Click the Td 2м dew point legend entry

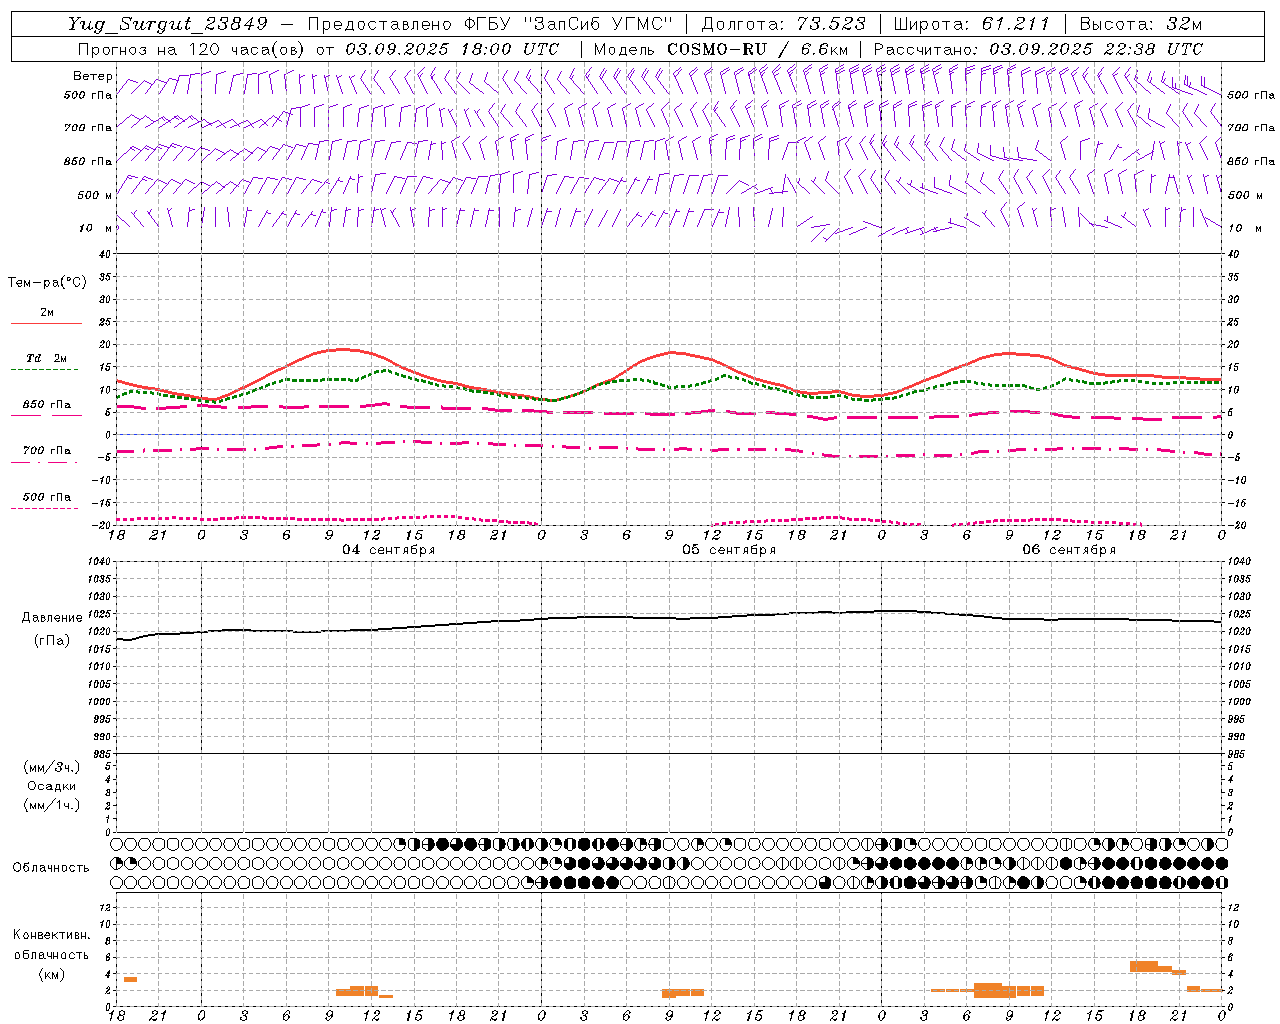[x=47, y=358]
